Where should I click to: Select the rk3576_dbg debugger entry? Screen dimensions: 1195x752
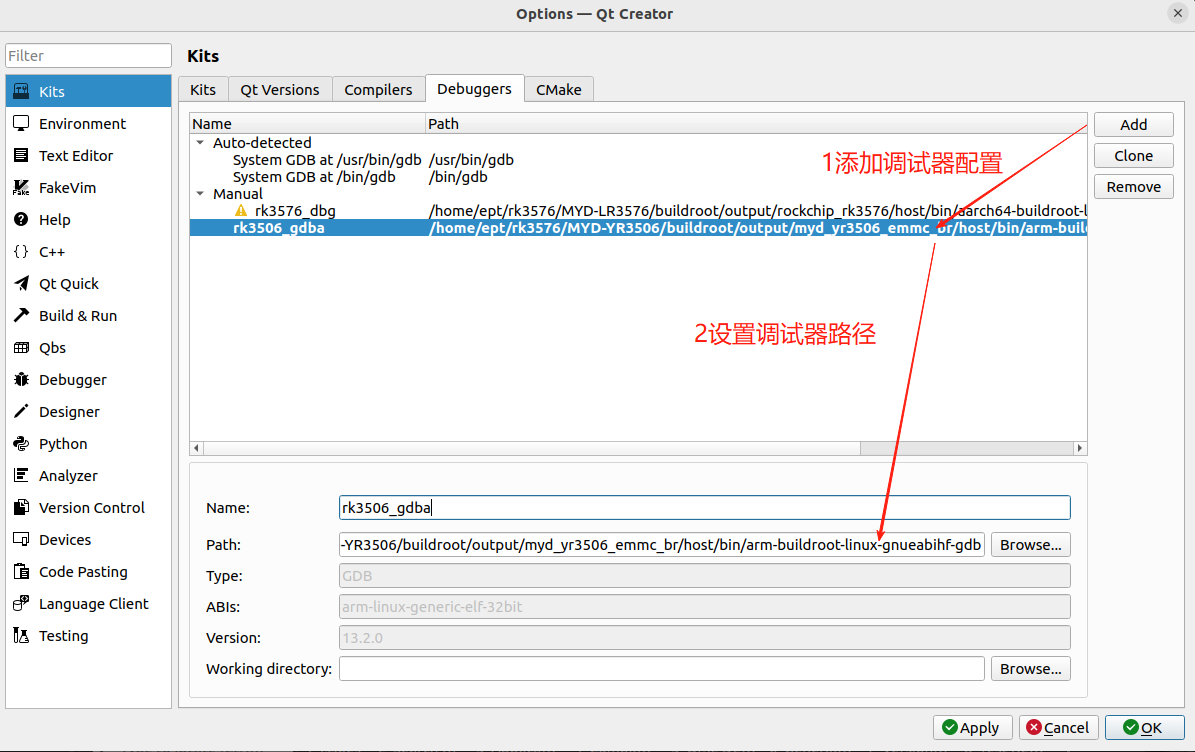tap(638, 210)
